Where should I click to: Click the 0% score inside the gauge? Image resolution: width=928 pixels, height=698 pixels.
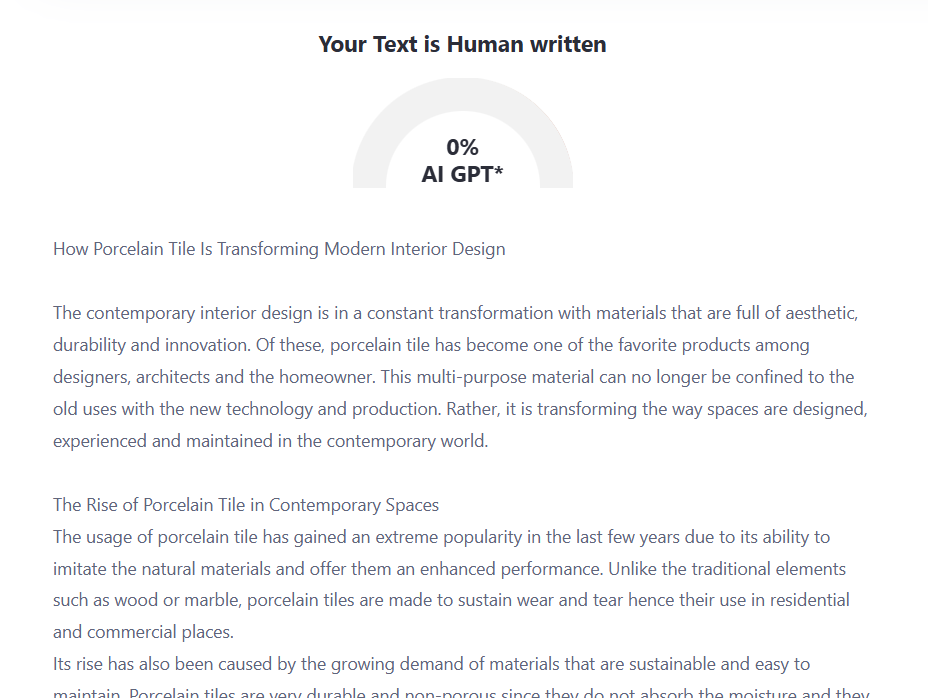tap(462, 147)
